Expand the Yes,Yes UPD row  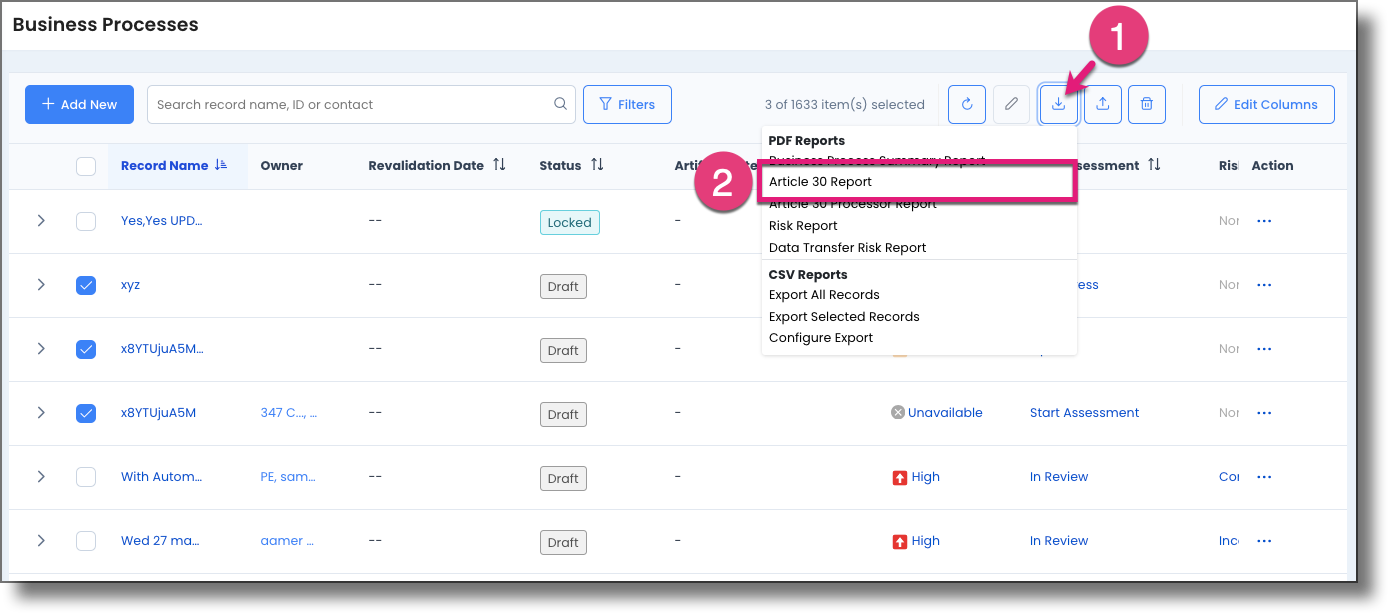(41, 221)
